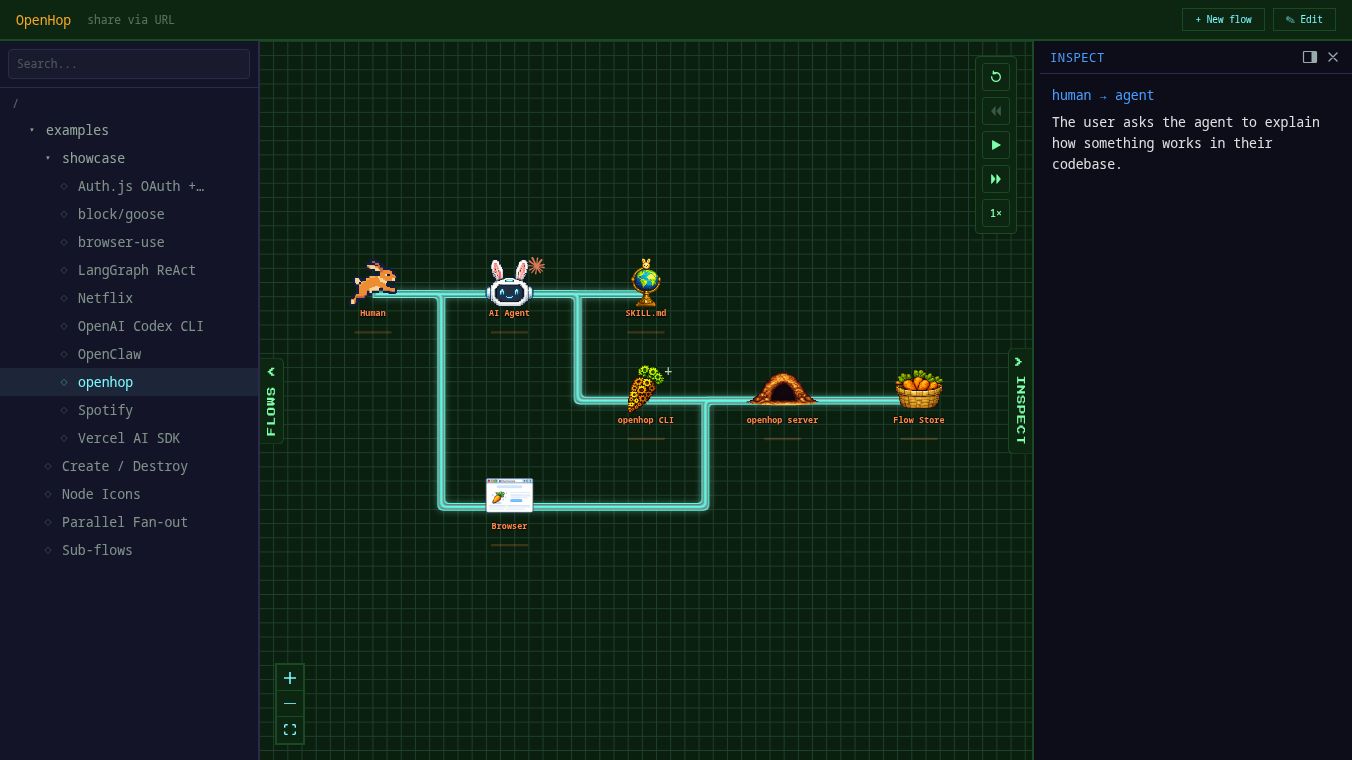Click the OpenHop logo link
The width and height of the screenshot is (1352, 760).
[x=43, y=20]
